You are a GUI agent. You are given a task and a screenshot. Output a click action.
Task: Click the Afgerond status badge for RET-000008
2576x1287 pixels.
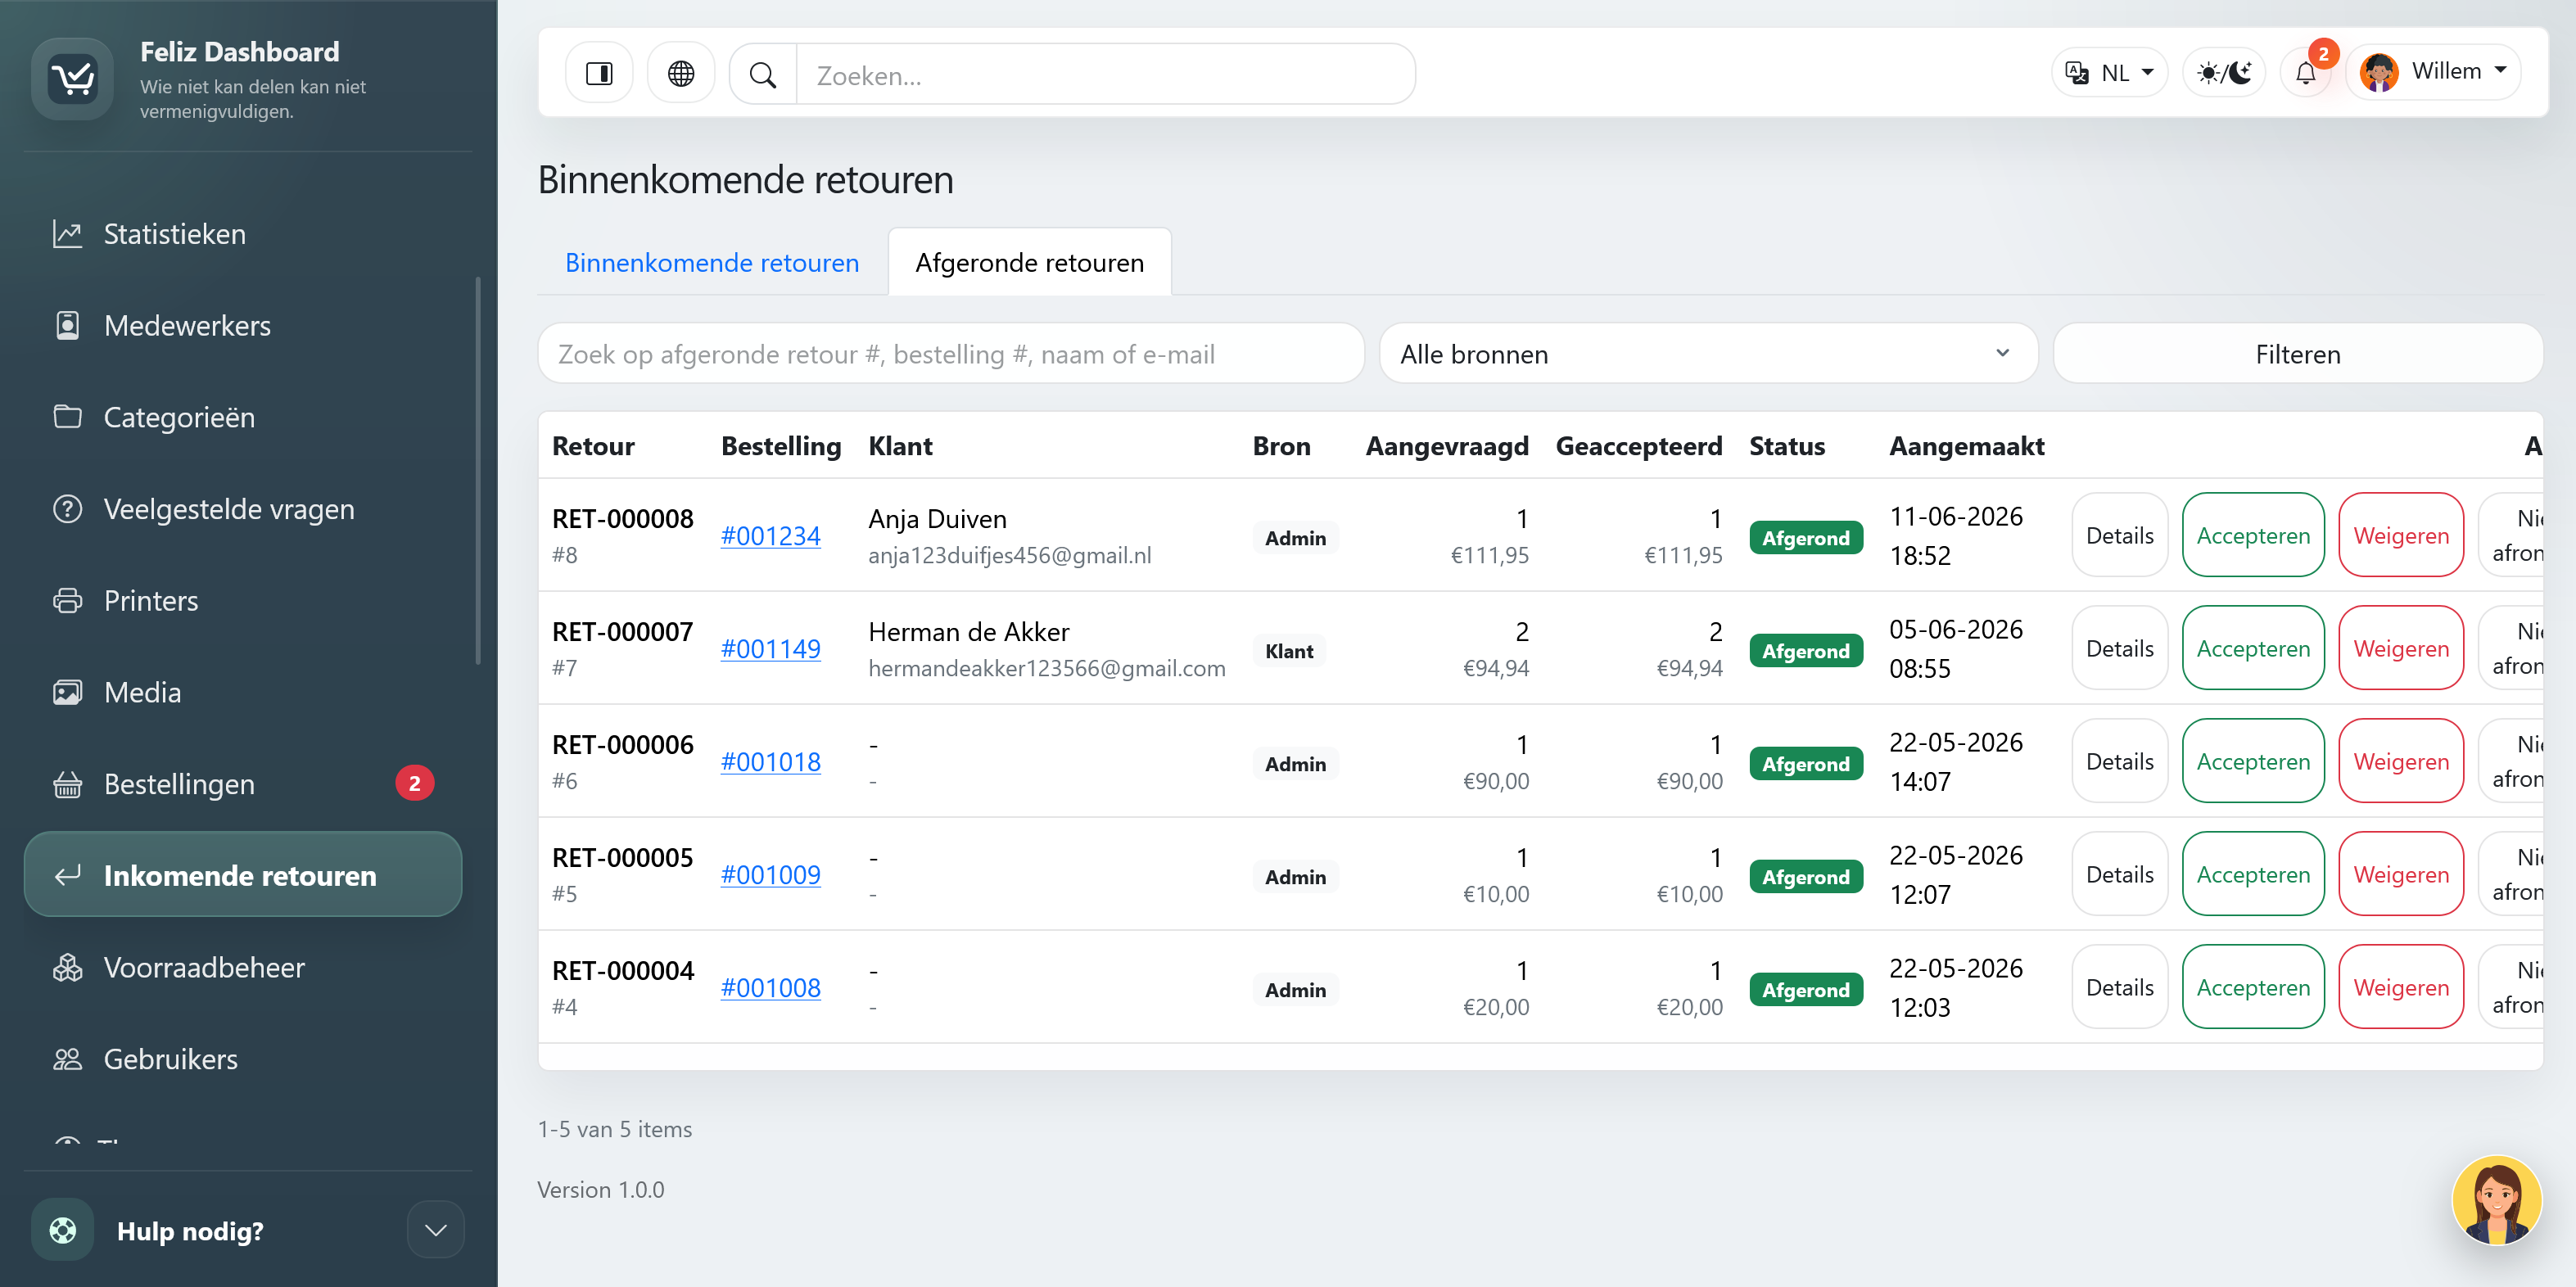[x=1805, y=538]
